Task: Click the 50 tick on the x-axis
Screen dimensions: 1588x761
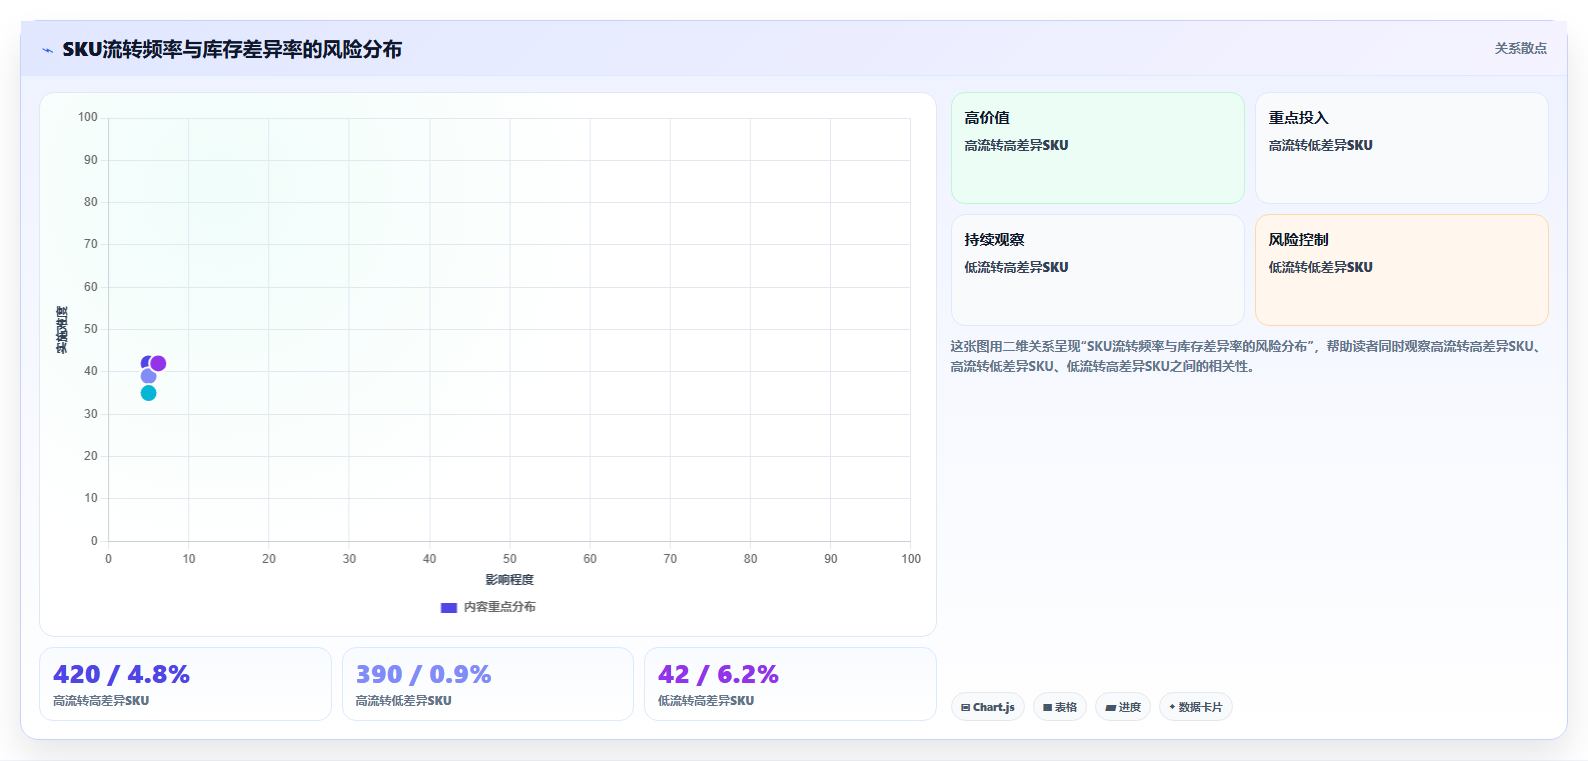Action: point(510,559)
